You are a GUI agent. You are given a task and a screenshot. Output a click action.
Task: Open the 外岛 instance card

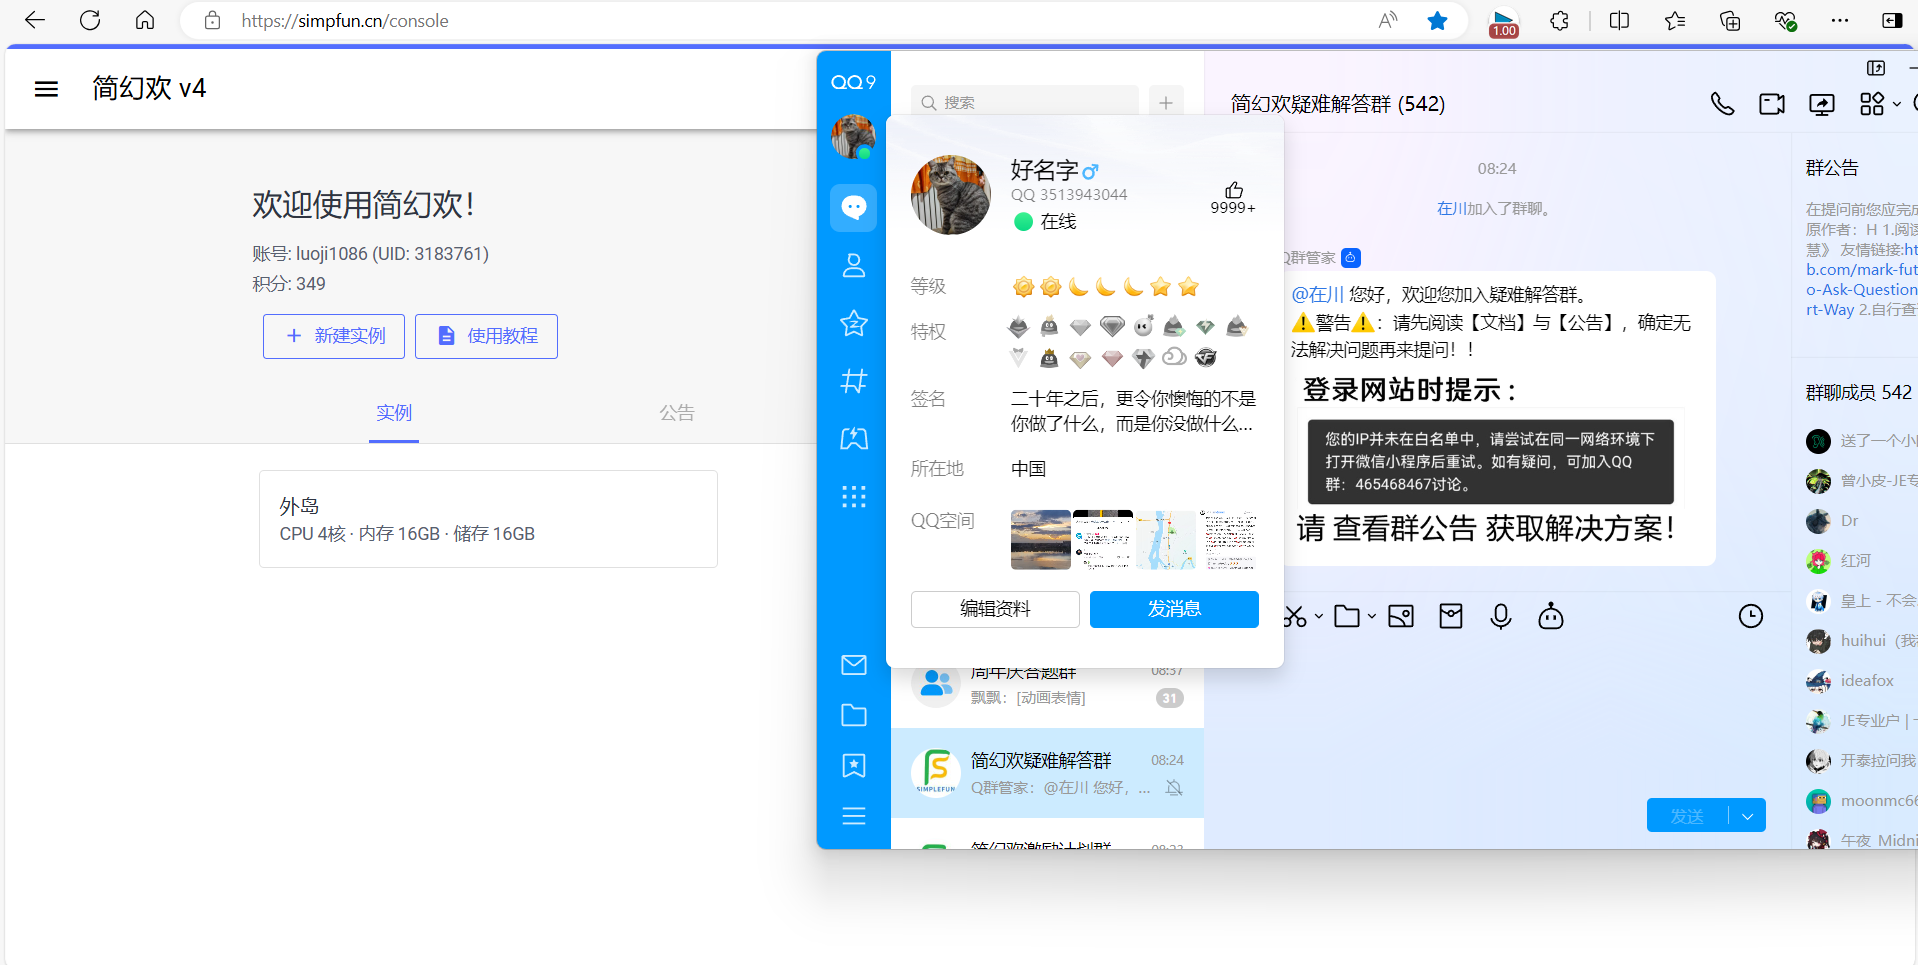(488, 519)
